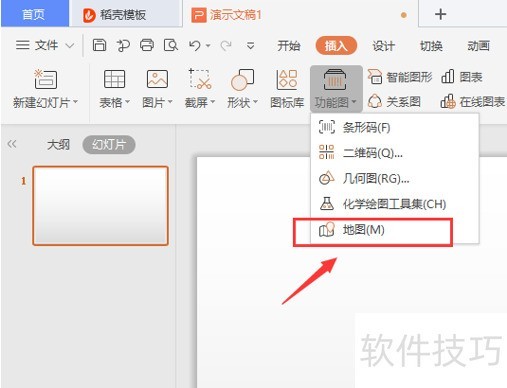Click the 新建幻灯片 icon

(x=46, y=79)
